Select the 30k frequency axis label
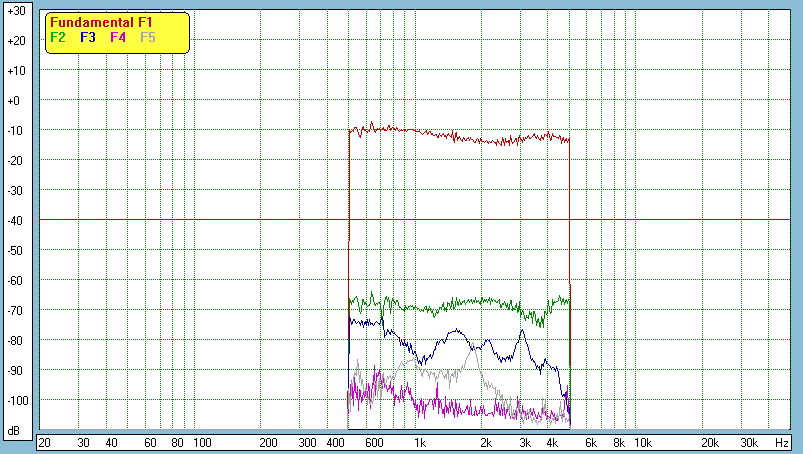Viewport: 803px width, 454px height. point(749,442)
